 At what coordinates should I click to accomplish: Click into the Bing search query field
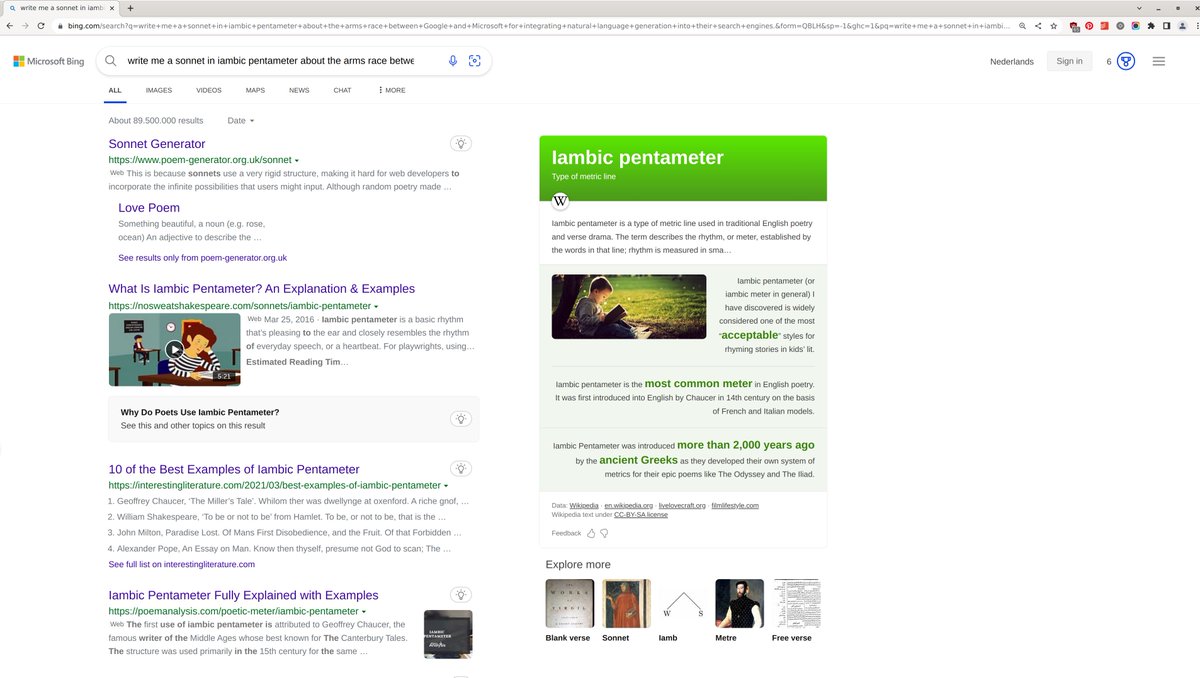[x=270, y=61]
